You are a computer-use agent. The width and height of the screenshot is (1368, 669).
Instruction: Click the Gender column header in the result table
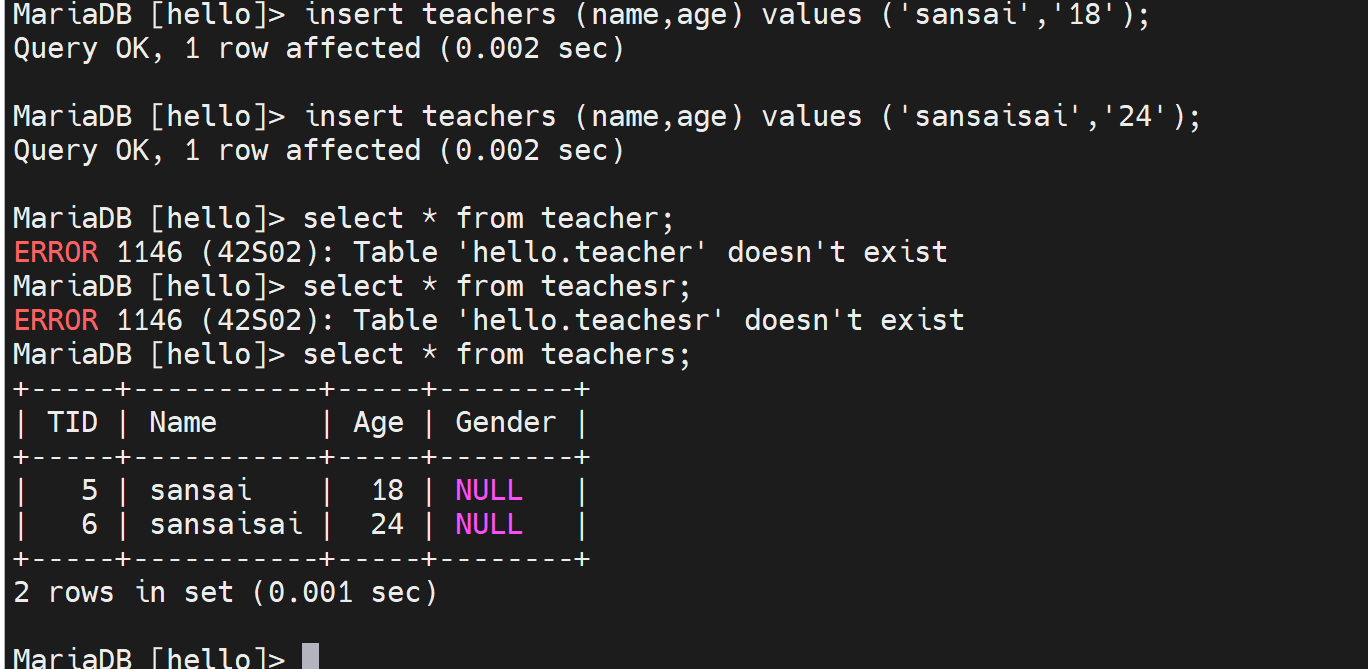pos(505,423)
